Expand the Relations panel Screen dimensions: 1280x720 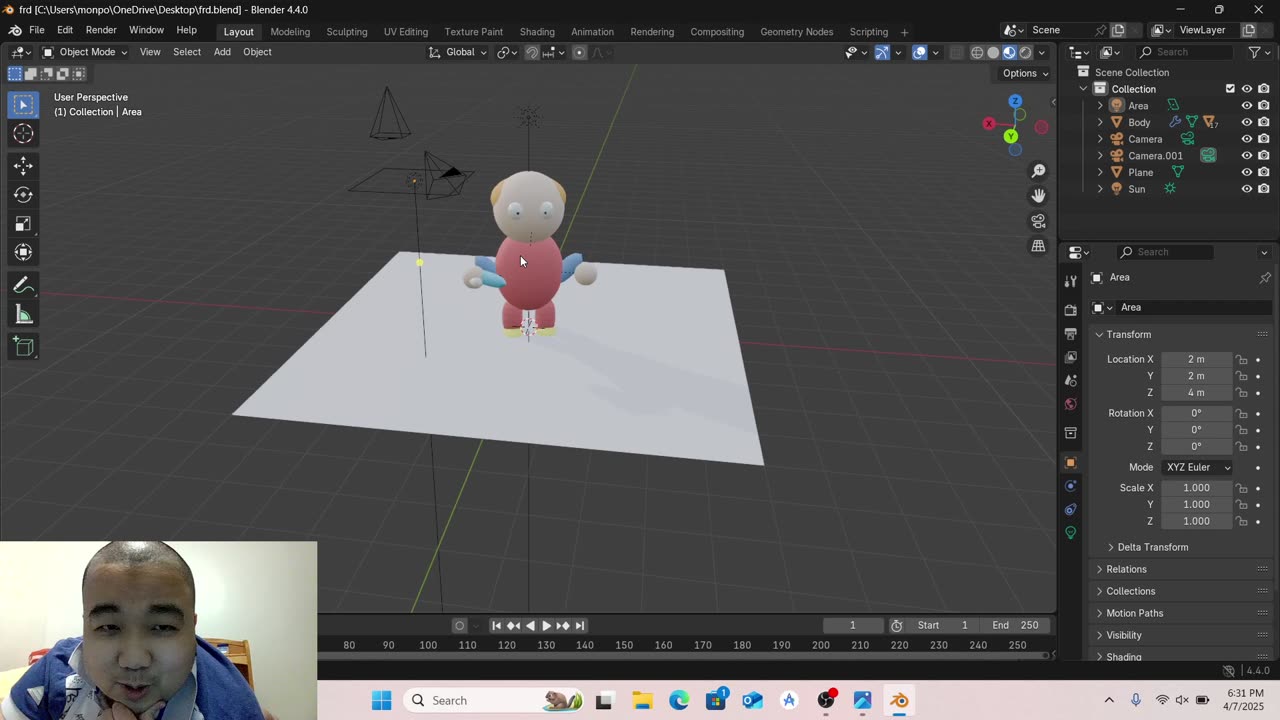pos(1126,569)
